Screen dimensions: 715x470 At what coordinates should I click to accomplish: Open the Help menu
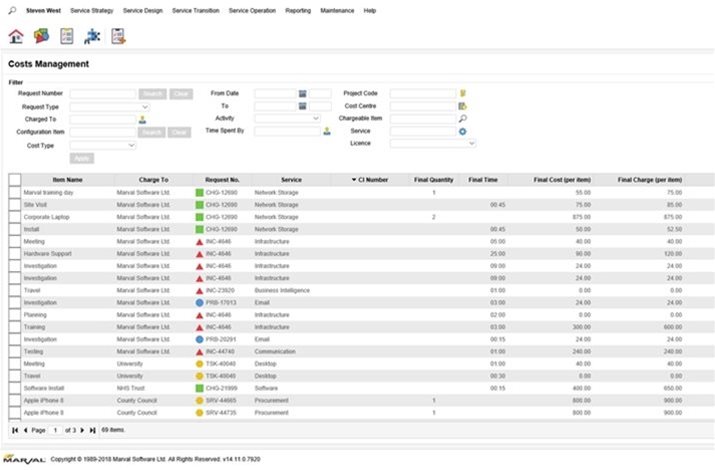[x=370, y=10]
